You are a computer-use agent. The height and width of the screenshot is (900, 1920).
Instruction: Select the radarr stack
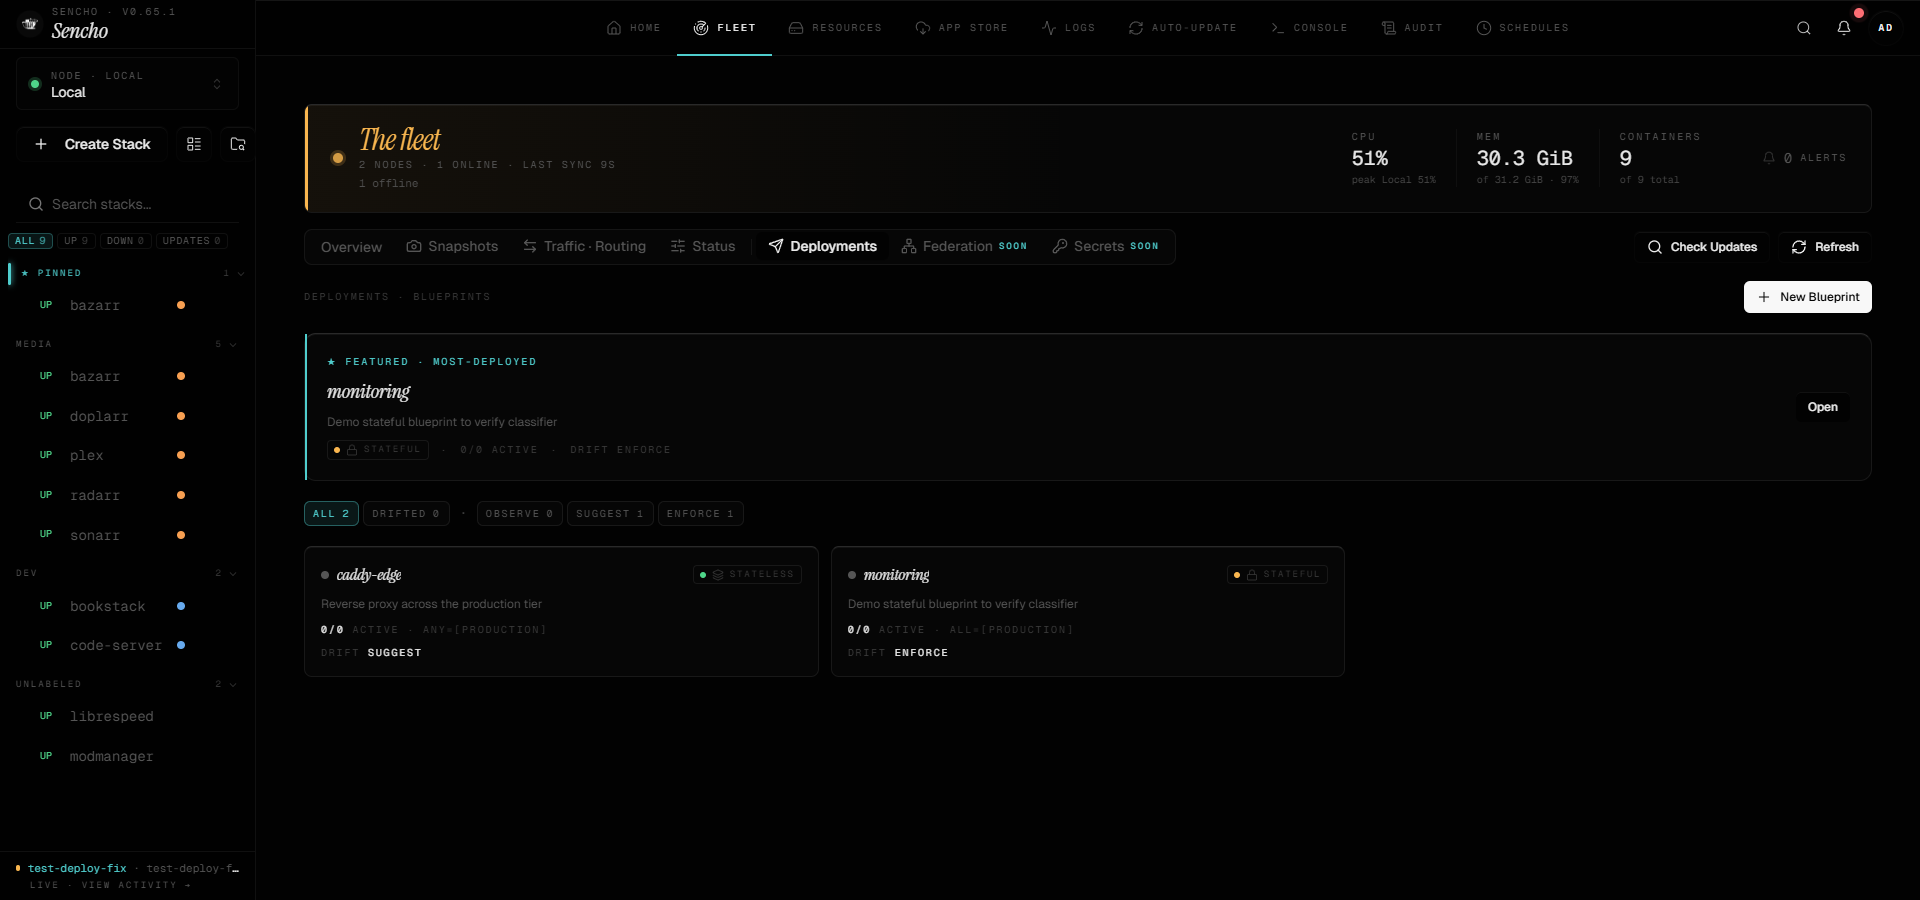click(x=128, y=495)
